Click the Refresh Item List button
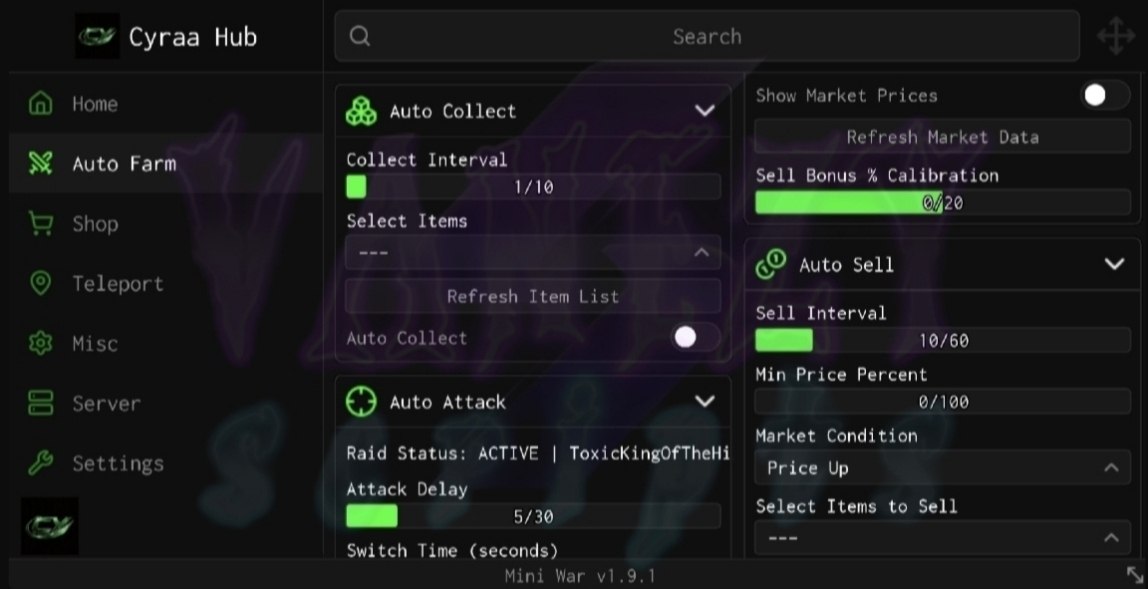The image size is (1148, 589). click(x=533, y=296)
